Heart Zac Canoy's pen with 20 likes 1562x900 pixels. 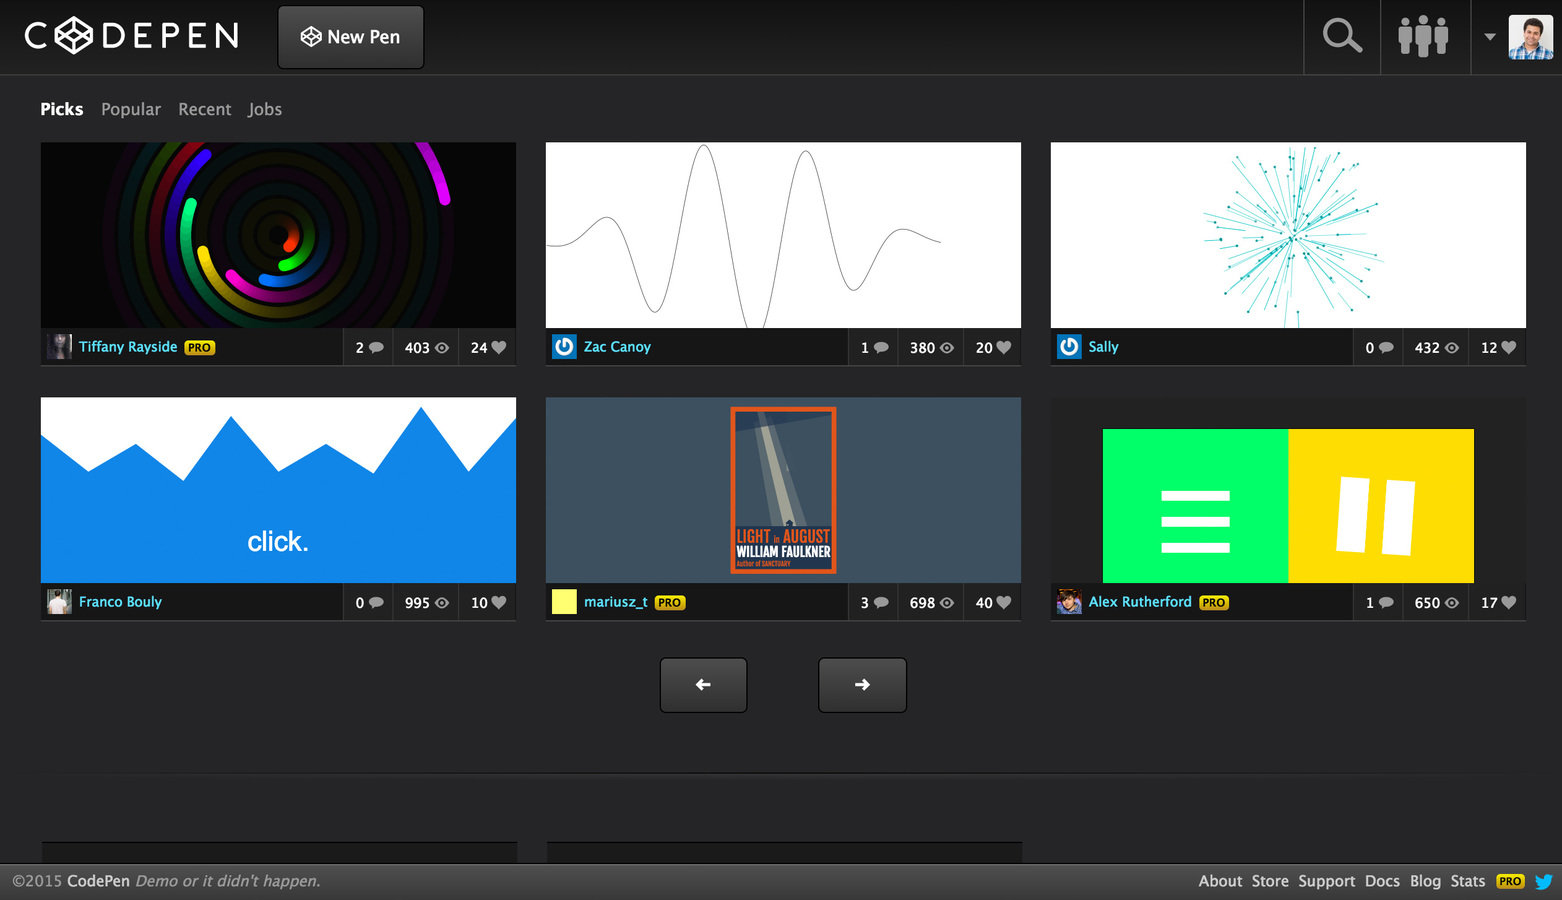tap(993, 348)
